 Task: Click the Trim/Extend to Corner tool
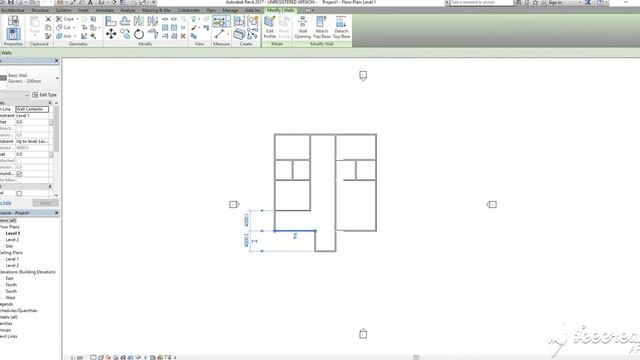tap(153, 34)
